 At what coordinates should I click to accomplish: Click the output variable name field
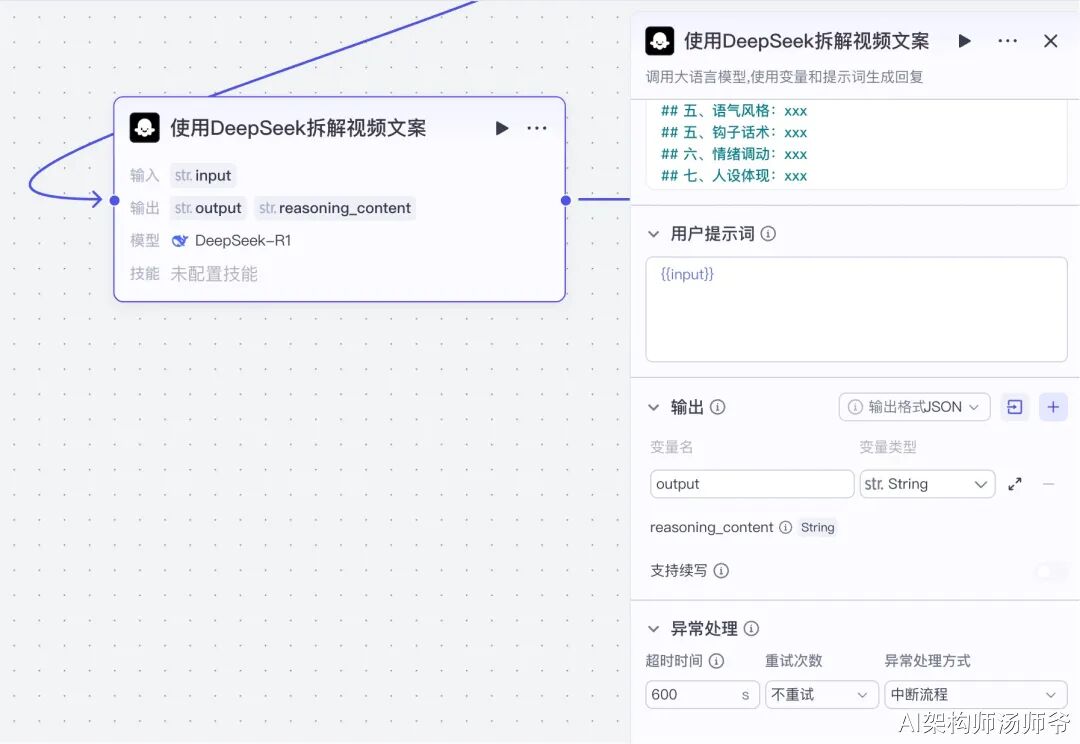click(x=751, y=484)
